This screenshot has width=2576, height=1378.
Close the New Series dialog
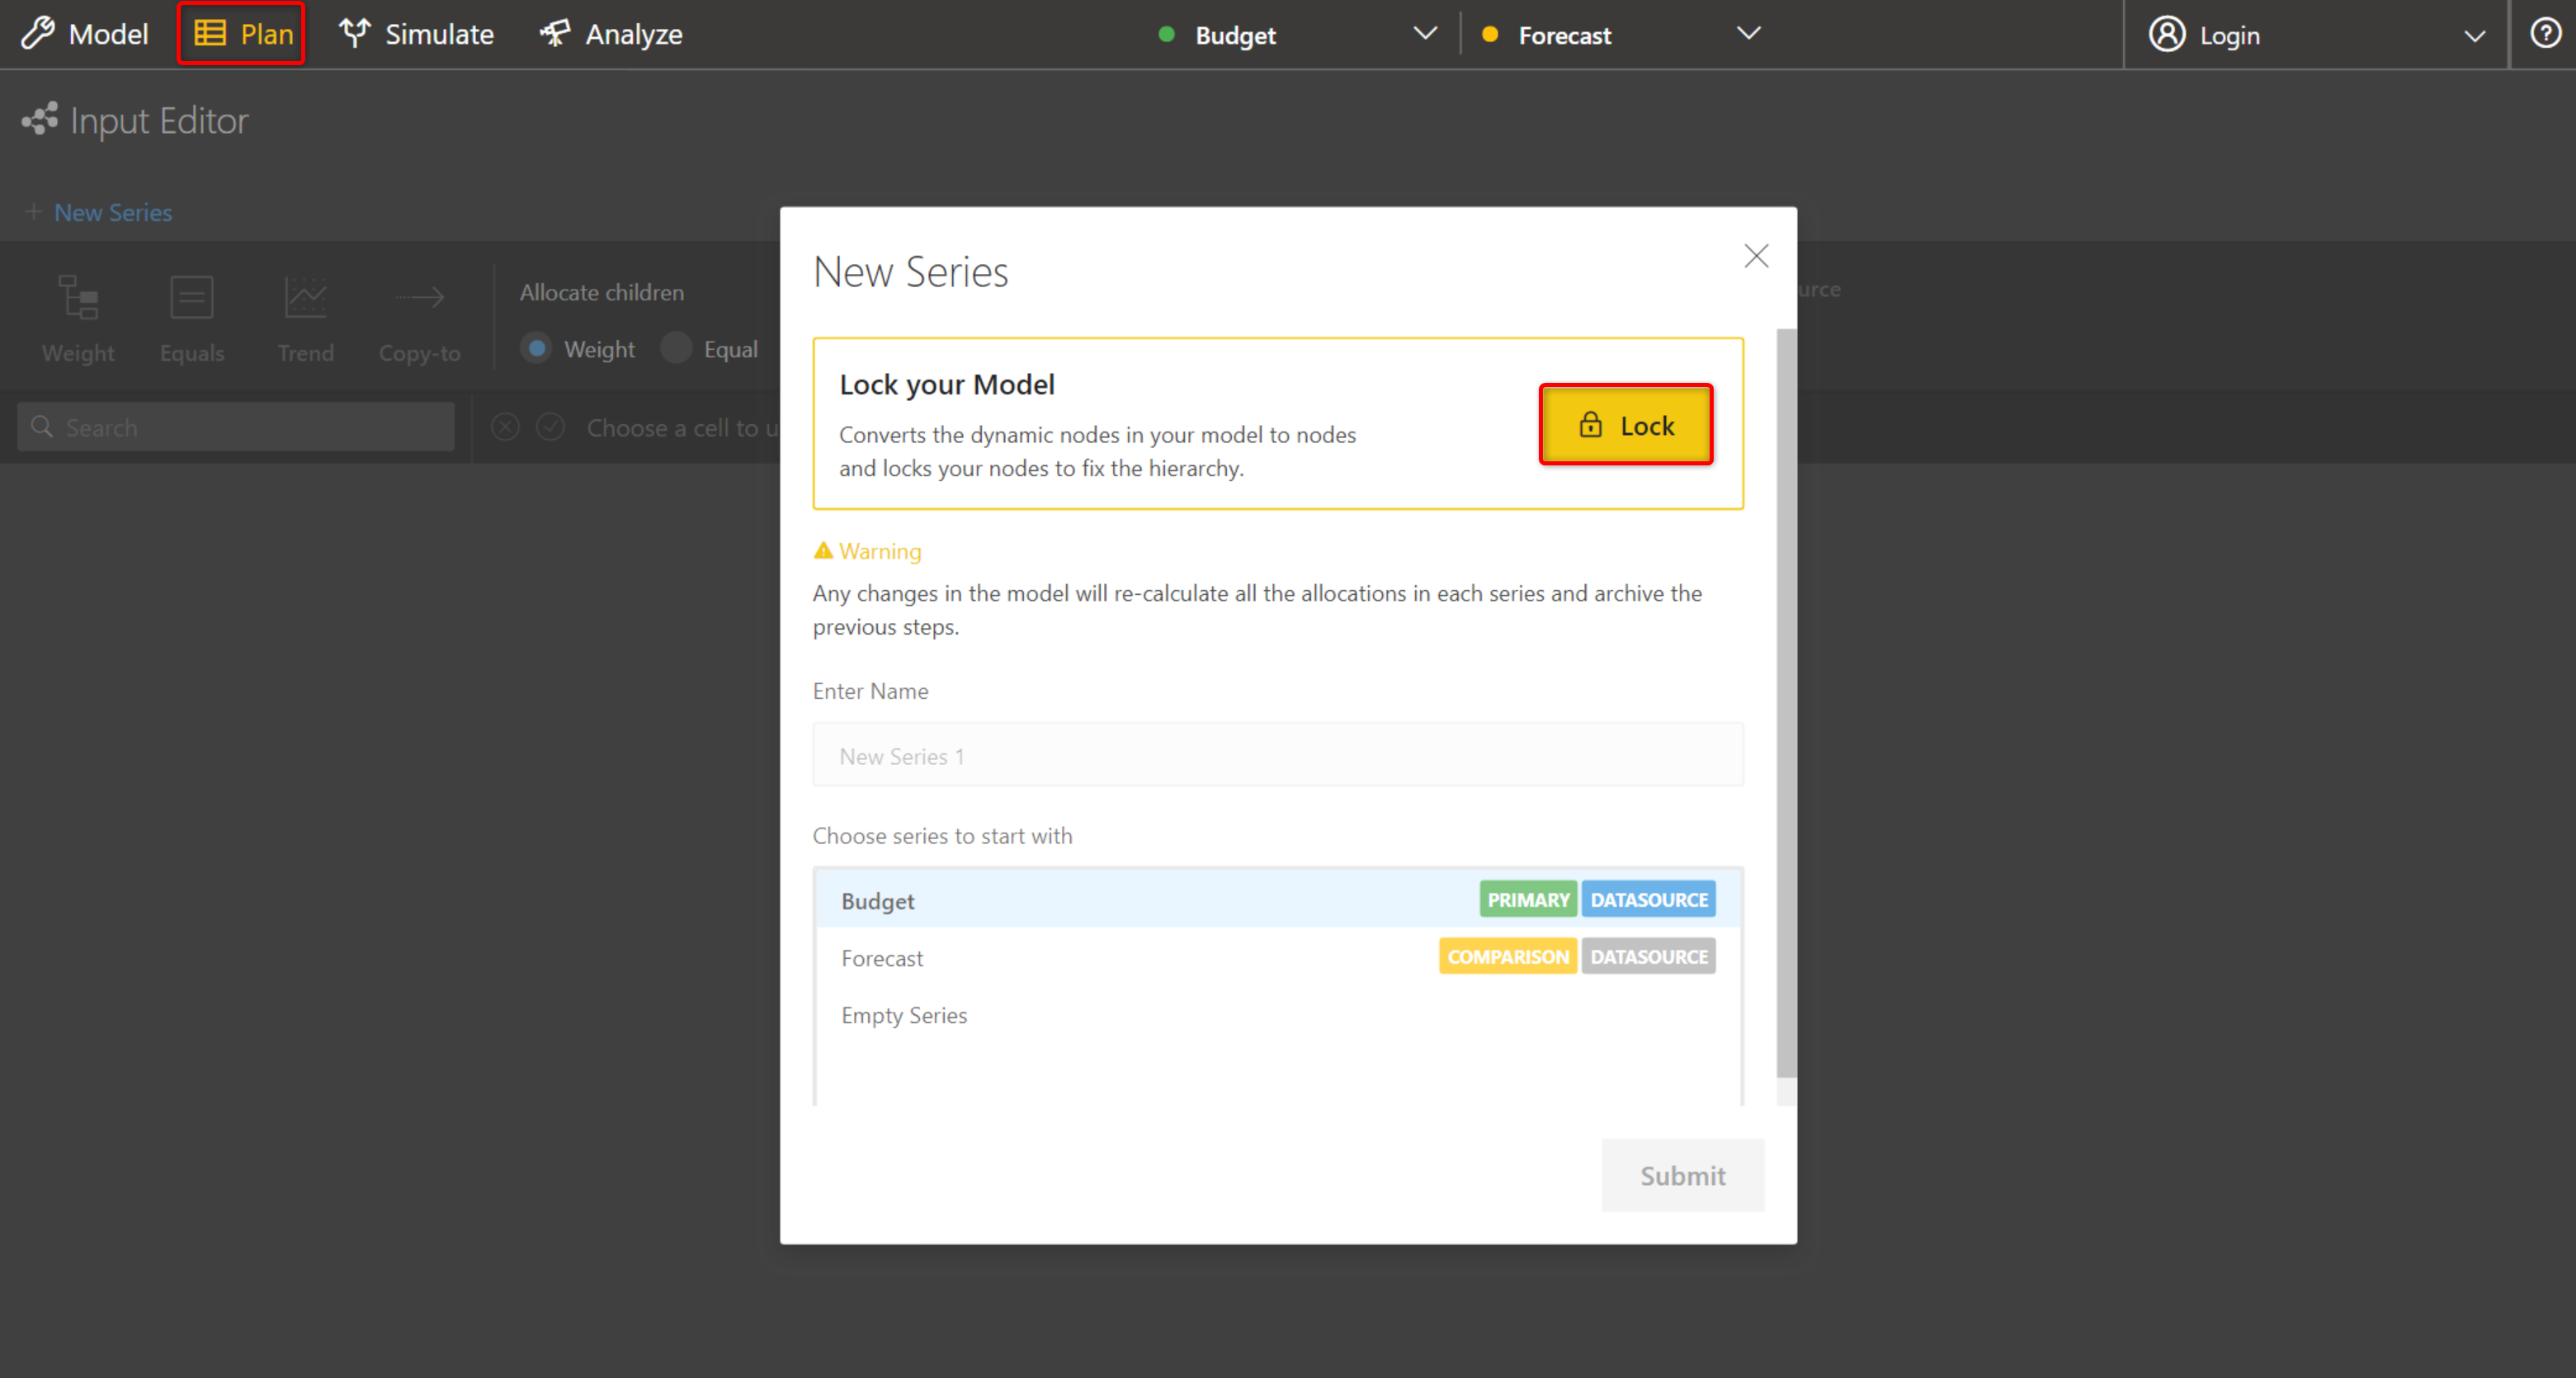click(x=1756, y=256)
